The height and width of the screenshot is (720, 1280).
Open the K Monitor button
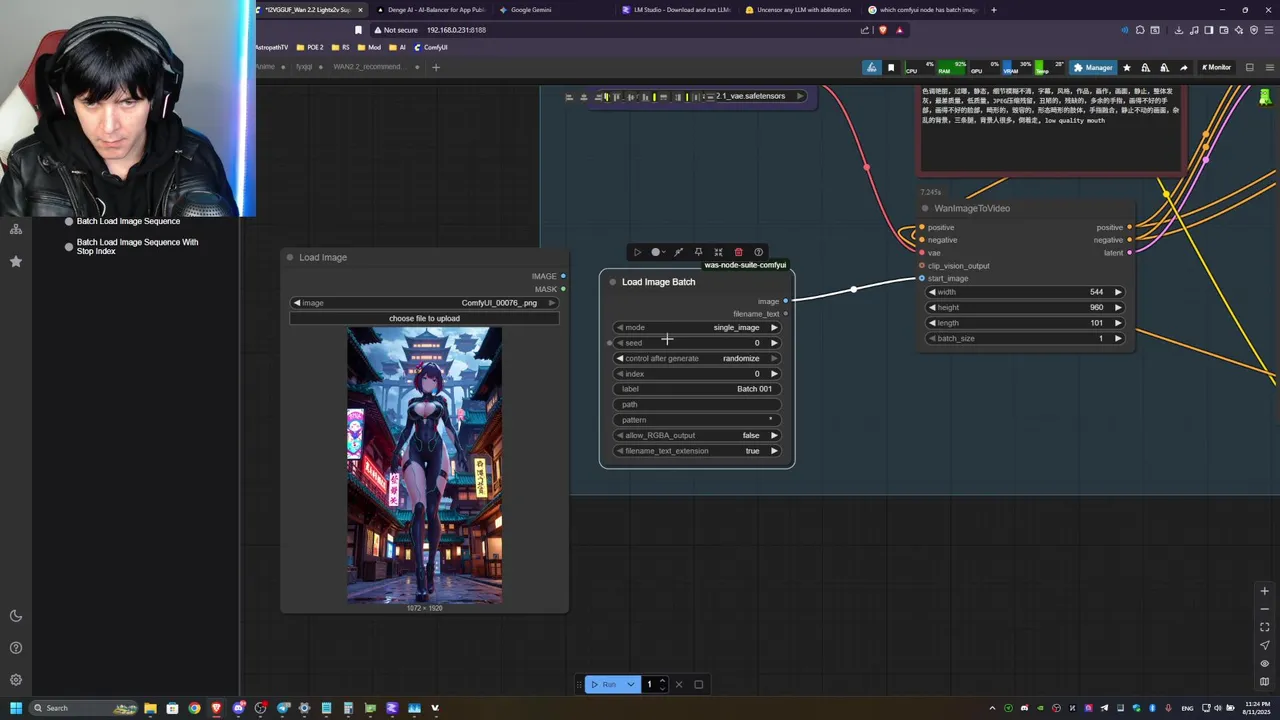tap(1216, 67)
